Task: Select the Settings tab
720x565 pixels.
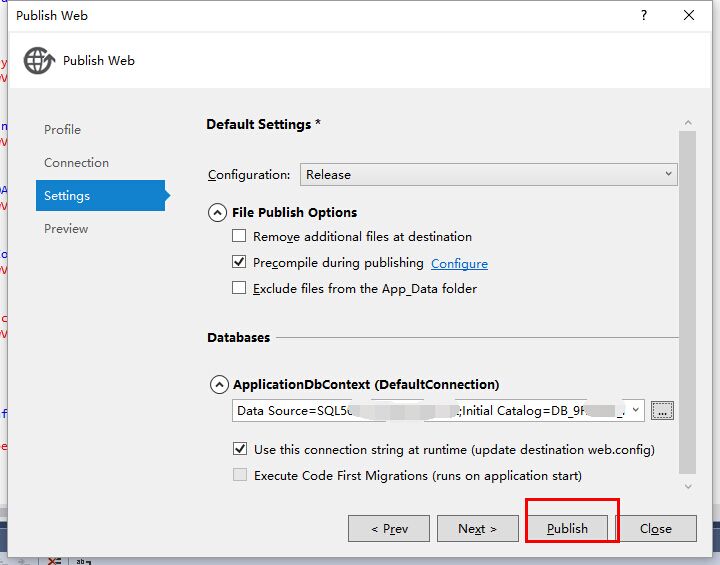Action: point(67,196)
